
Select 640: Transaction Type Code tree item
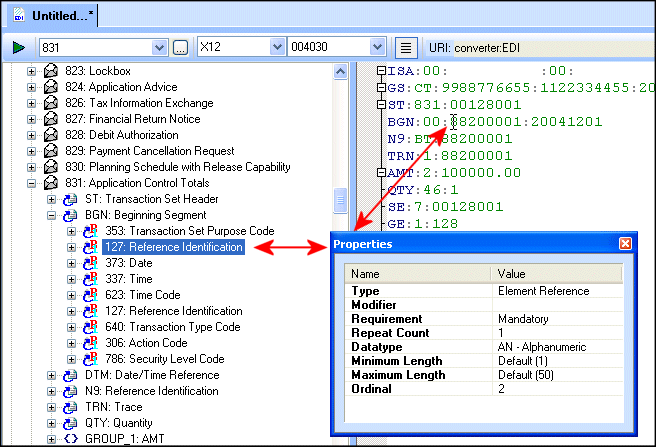(172, 327)
